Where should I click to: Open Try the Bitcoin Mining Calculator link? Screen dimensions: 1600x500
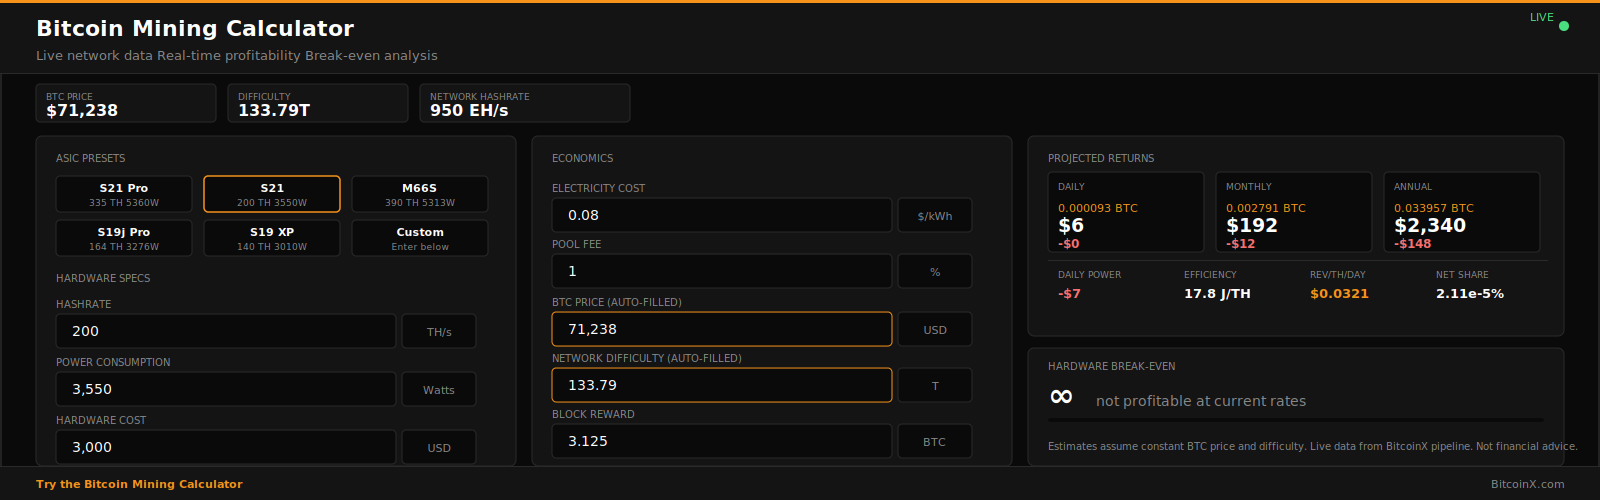[x=139, y=484]
